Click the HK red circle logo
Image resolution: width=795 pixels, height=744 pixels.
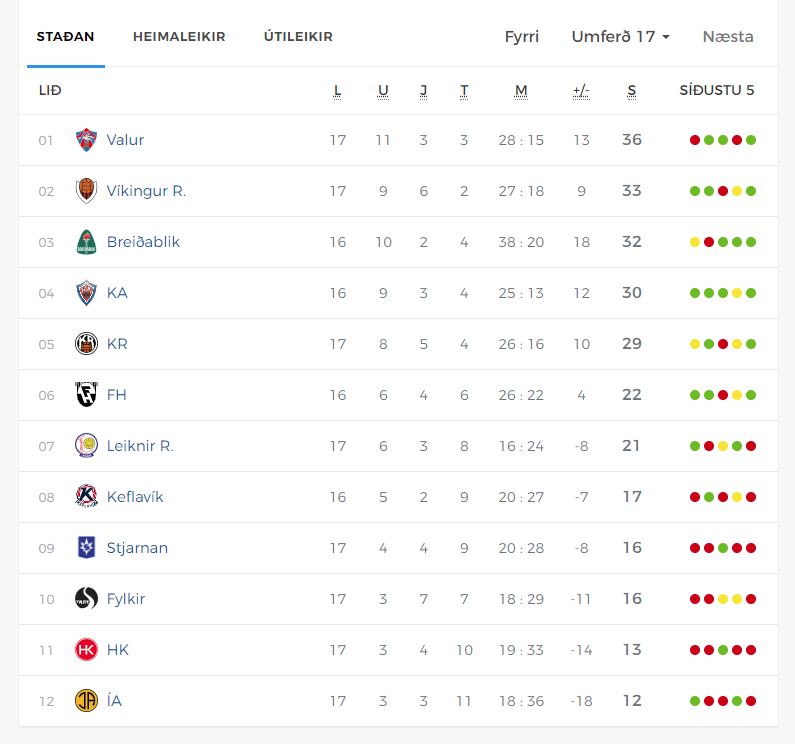[x=86, y=650]
